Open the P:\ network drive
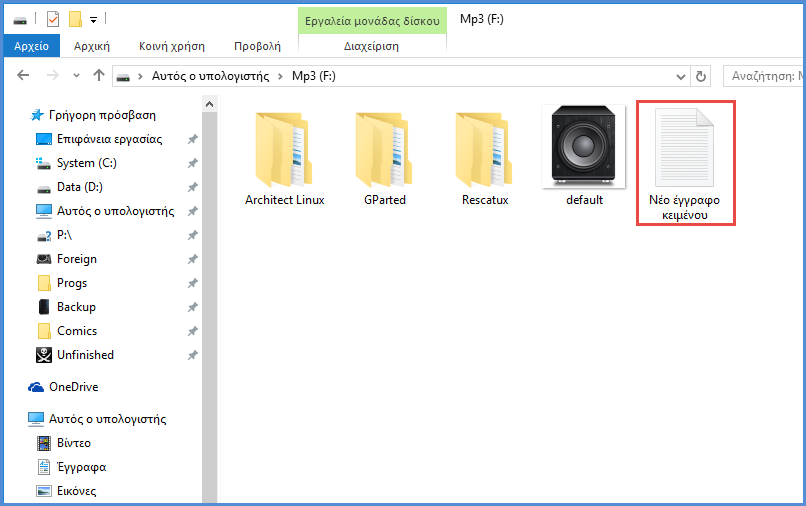 [64, 235]
